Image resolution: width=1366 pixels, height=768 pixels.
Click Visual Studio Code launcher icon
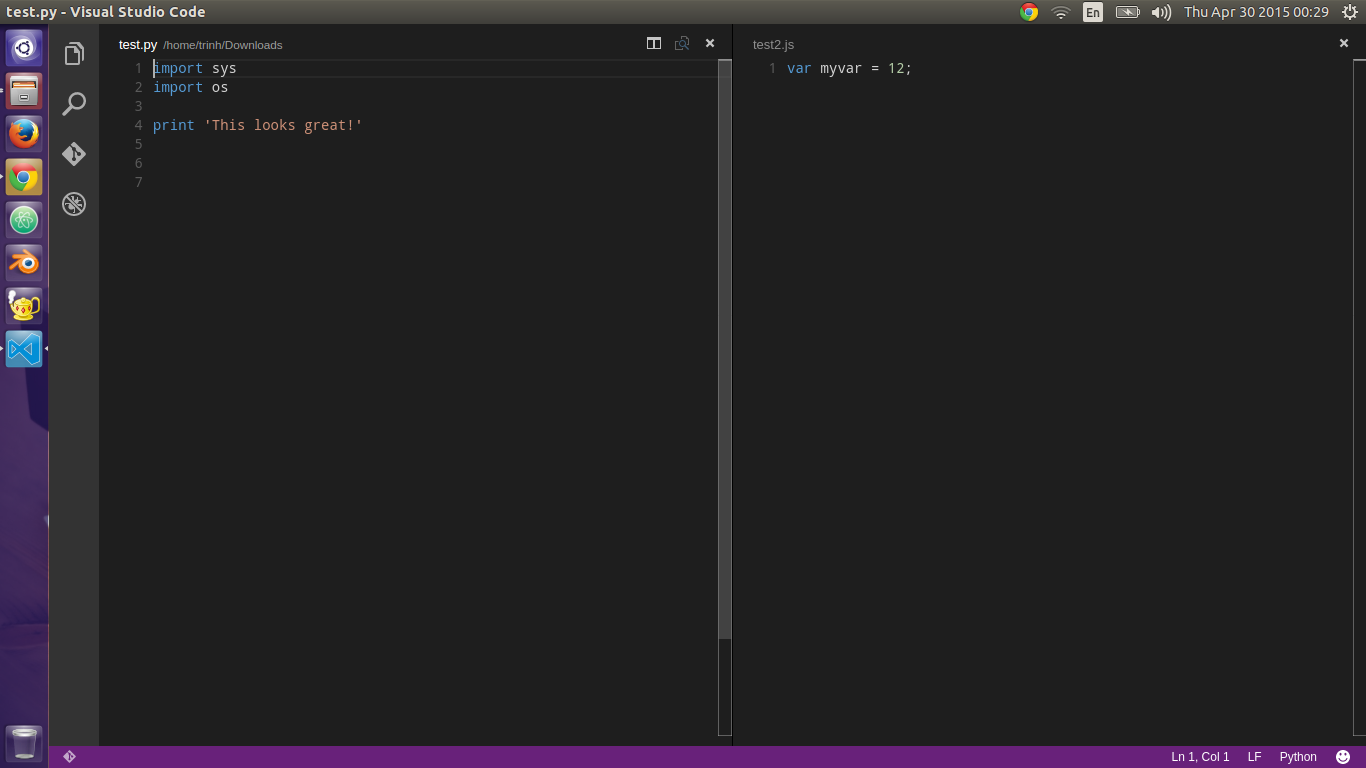(24, 349)
